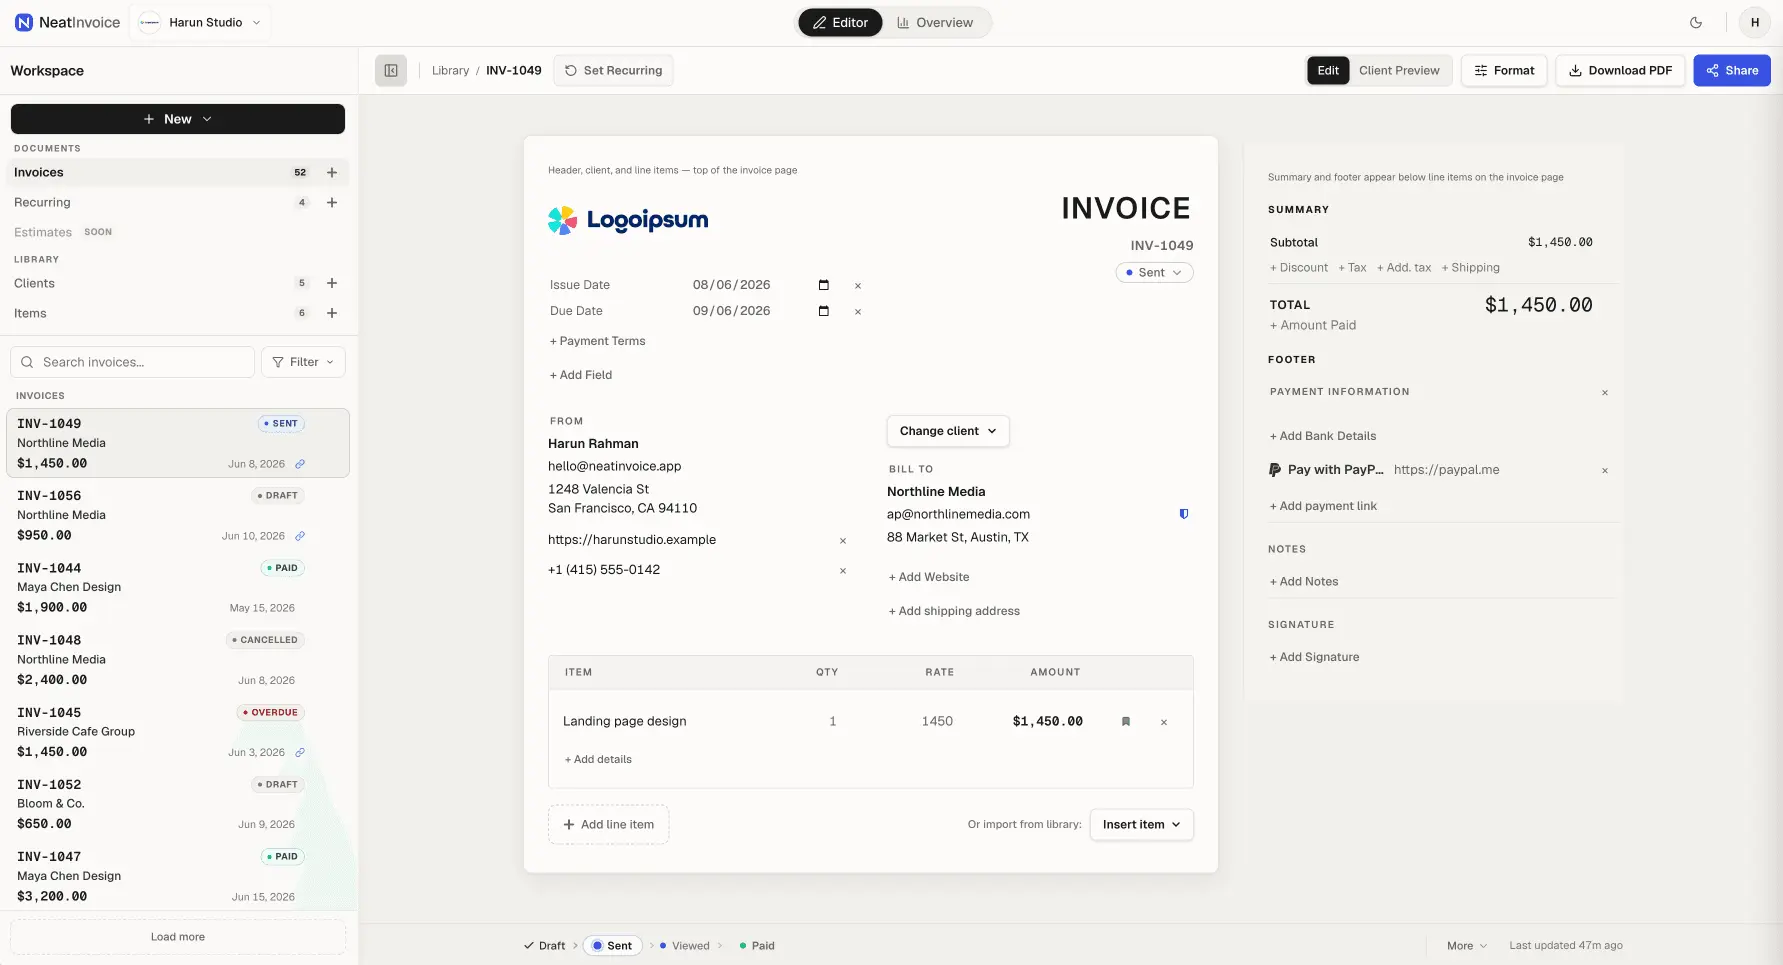Click the Logoipsum logo image

point(628,220)
